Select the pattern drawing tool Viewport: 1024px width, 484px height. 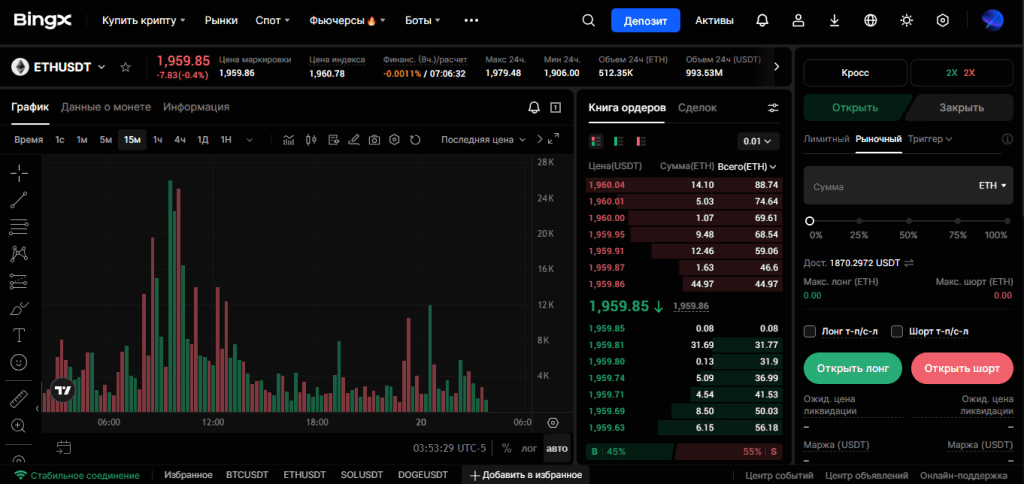point(19,253)
